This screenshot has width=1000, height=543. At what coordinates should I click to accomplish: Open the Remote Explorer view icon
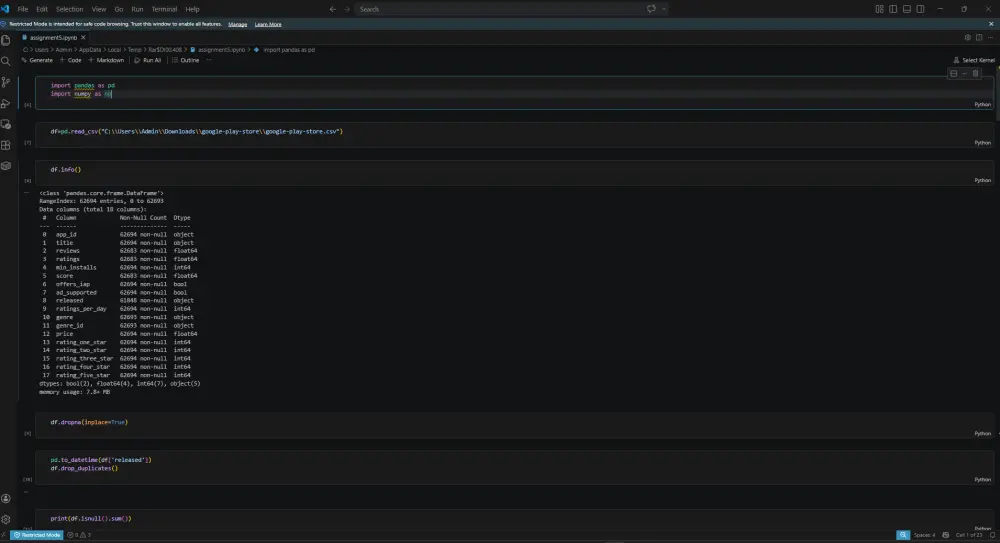pos(6,124)
